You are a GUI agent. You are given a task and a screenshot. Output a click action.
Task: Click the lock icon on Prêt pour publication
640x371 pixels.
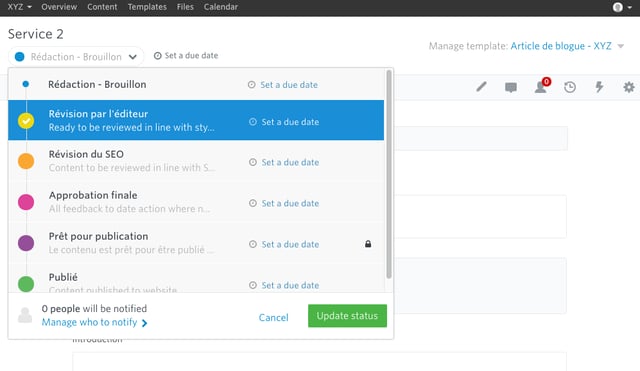point(368,244)
